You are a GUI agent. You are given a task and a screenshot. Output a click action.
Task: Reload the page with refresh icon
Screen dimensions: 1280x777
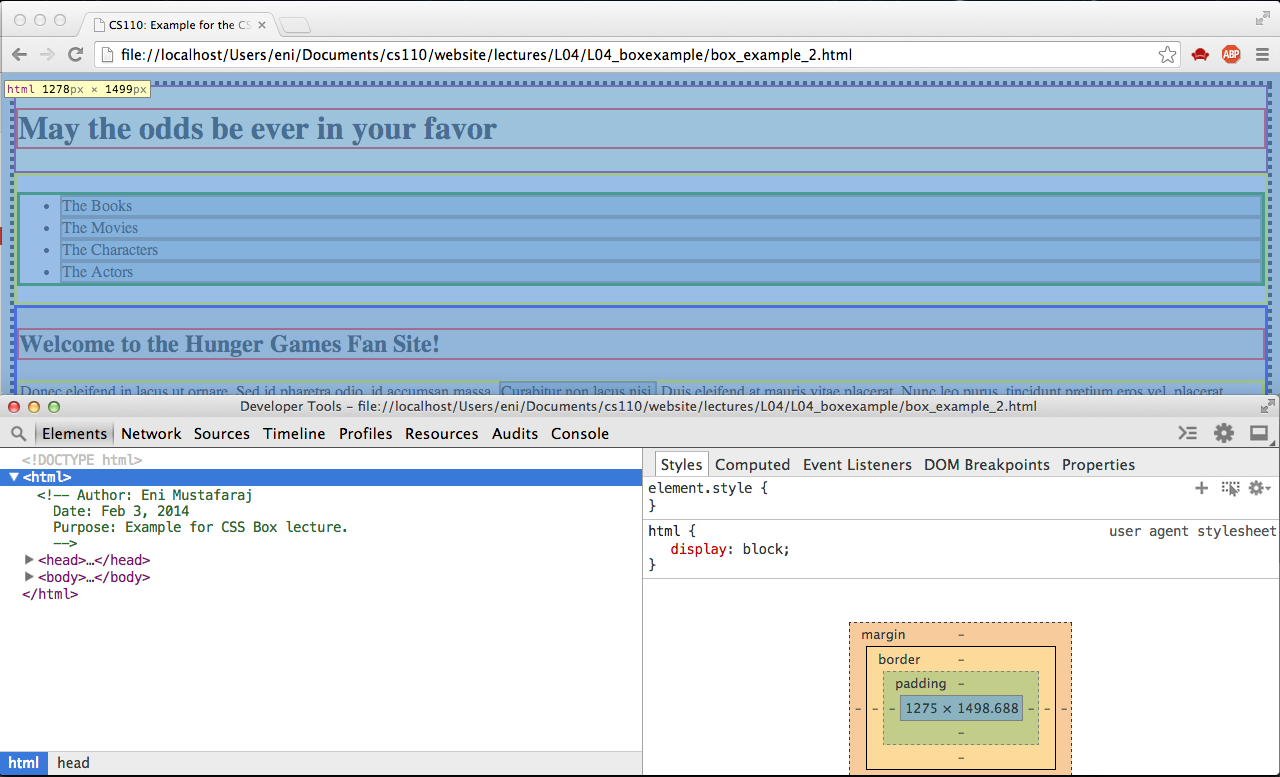click(75, 55)
